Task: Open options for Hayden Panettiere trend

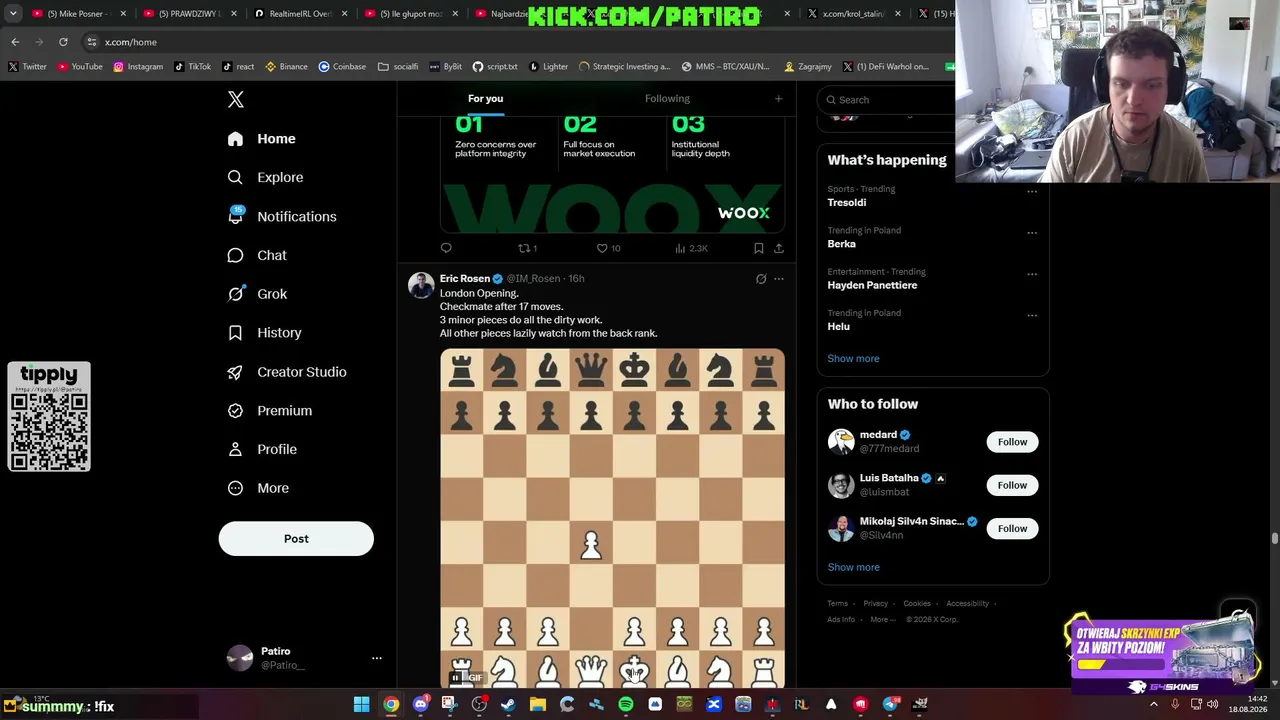Action: pyautogui.click(x=1032, y=274)
